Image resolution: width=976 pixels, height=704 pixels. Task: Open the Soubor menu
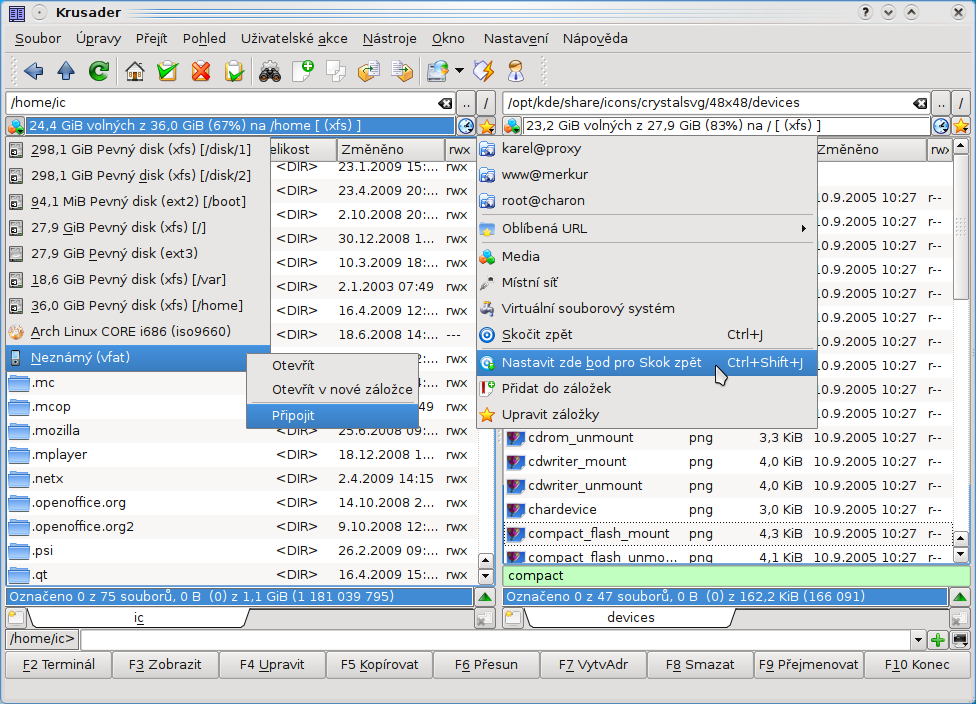(38, 39)
